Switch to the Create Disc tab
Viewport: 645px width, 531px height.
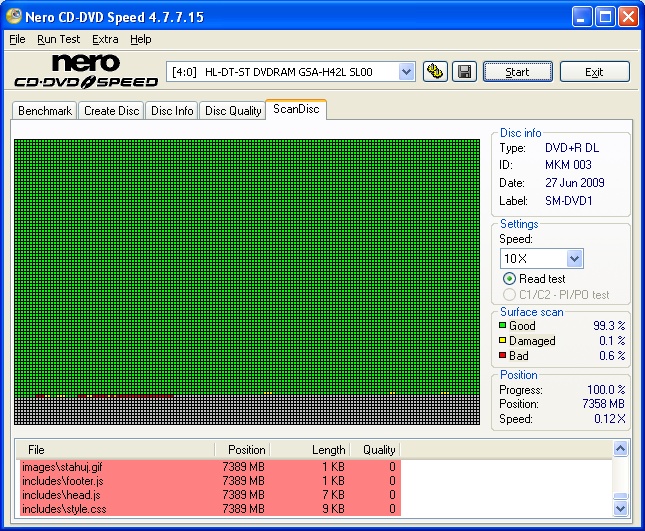(111, 111)
